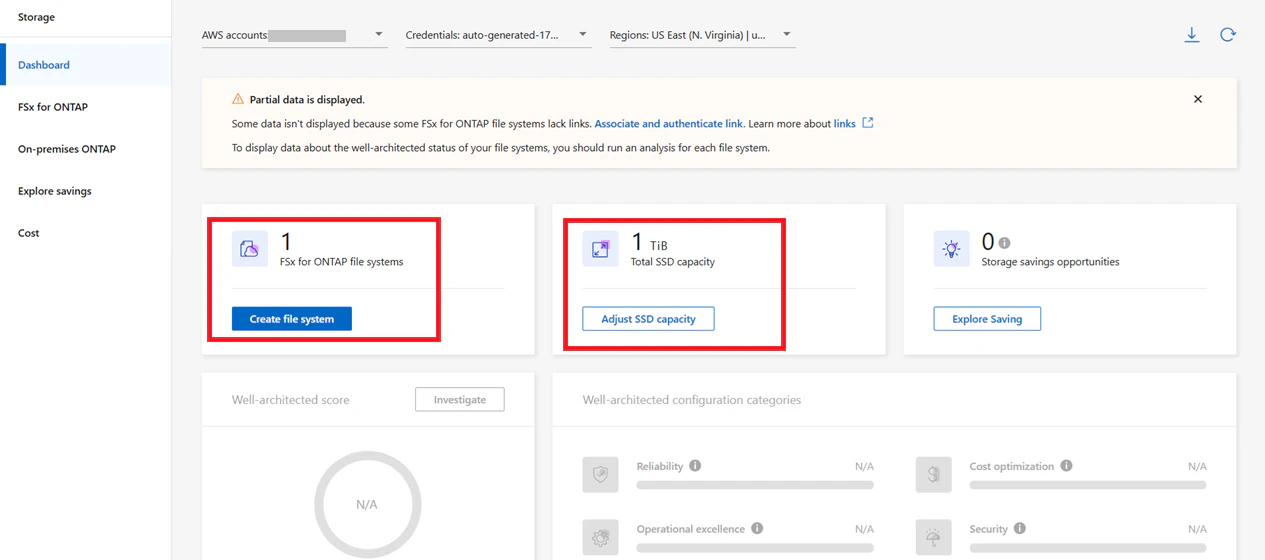The height and width of the screenshot is (560, 1265).
Task: Click the Explore Saving button
Action: click(987, 319)
